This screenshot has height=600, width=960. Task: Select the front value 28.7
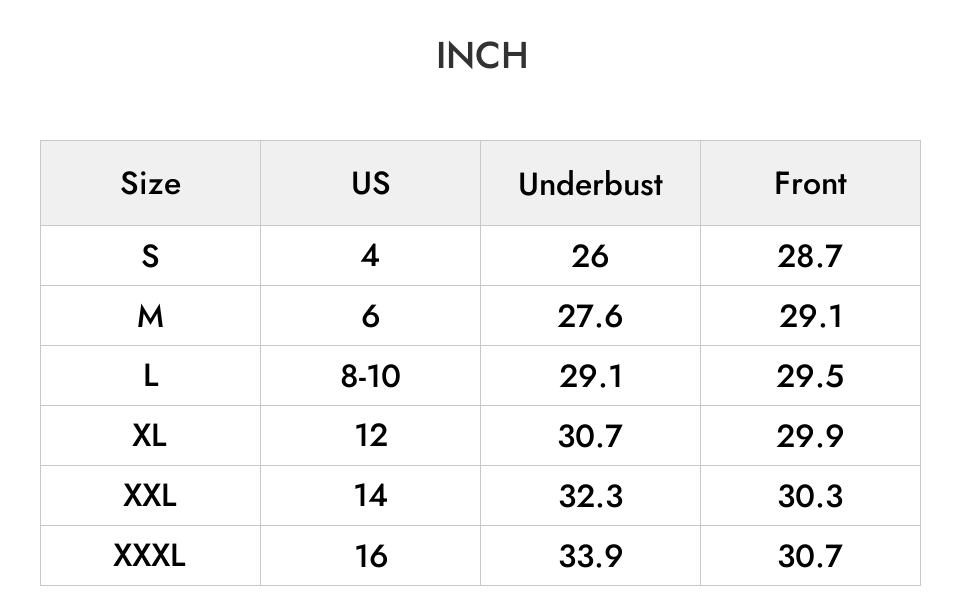(811, 255)
